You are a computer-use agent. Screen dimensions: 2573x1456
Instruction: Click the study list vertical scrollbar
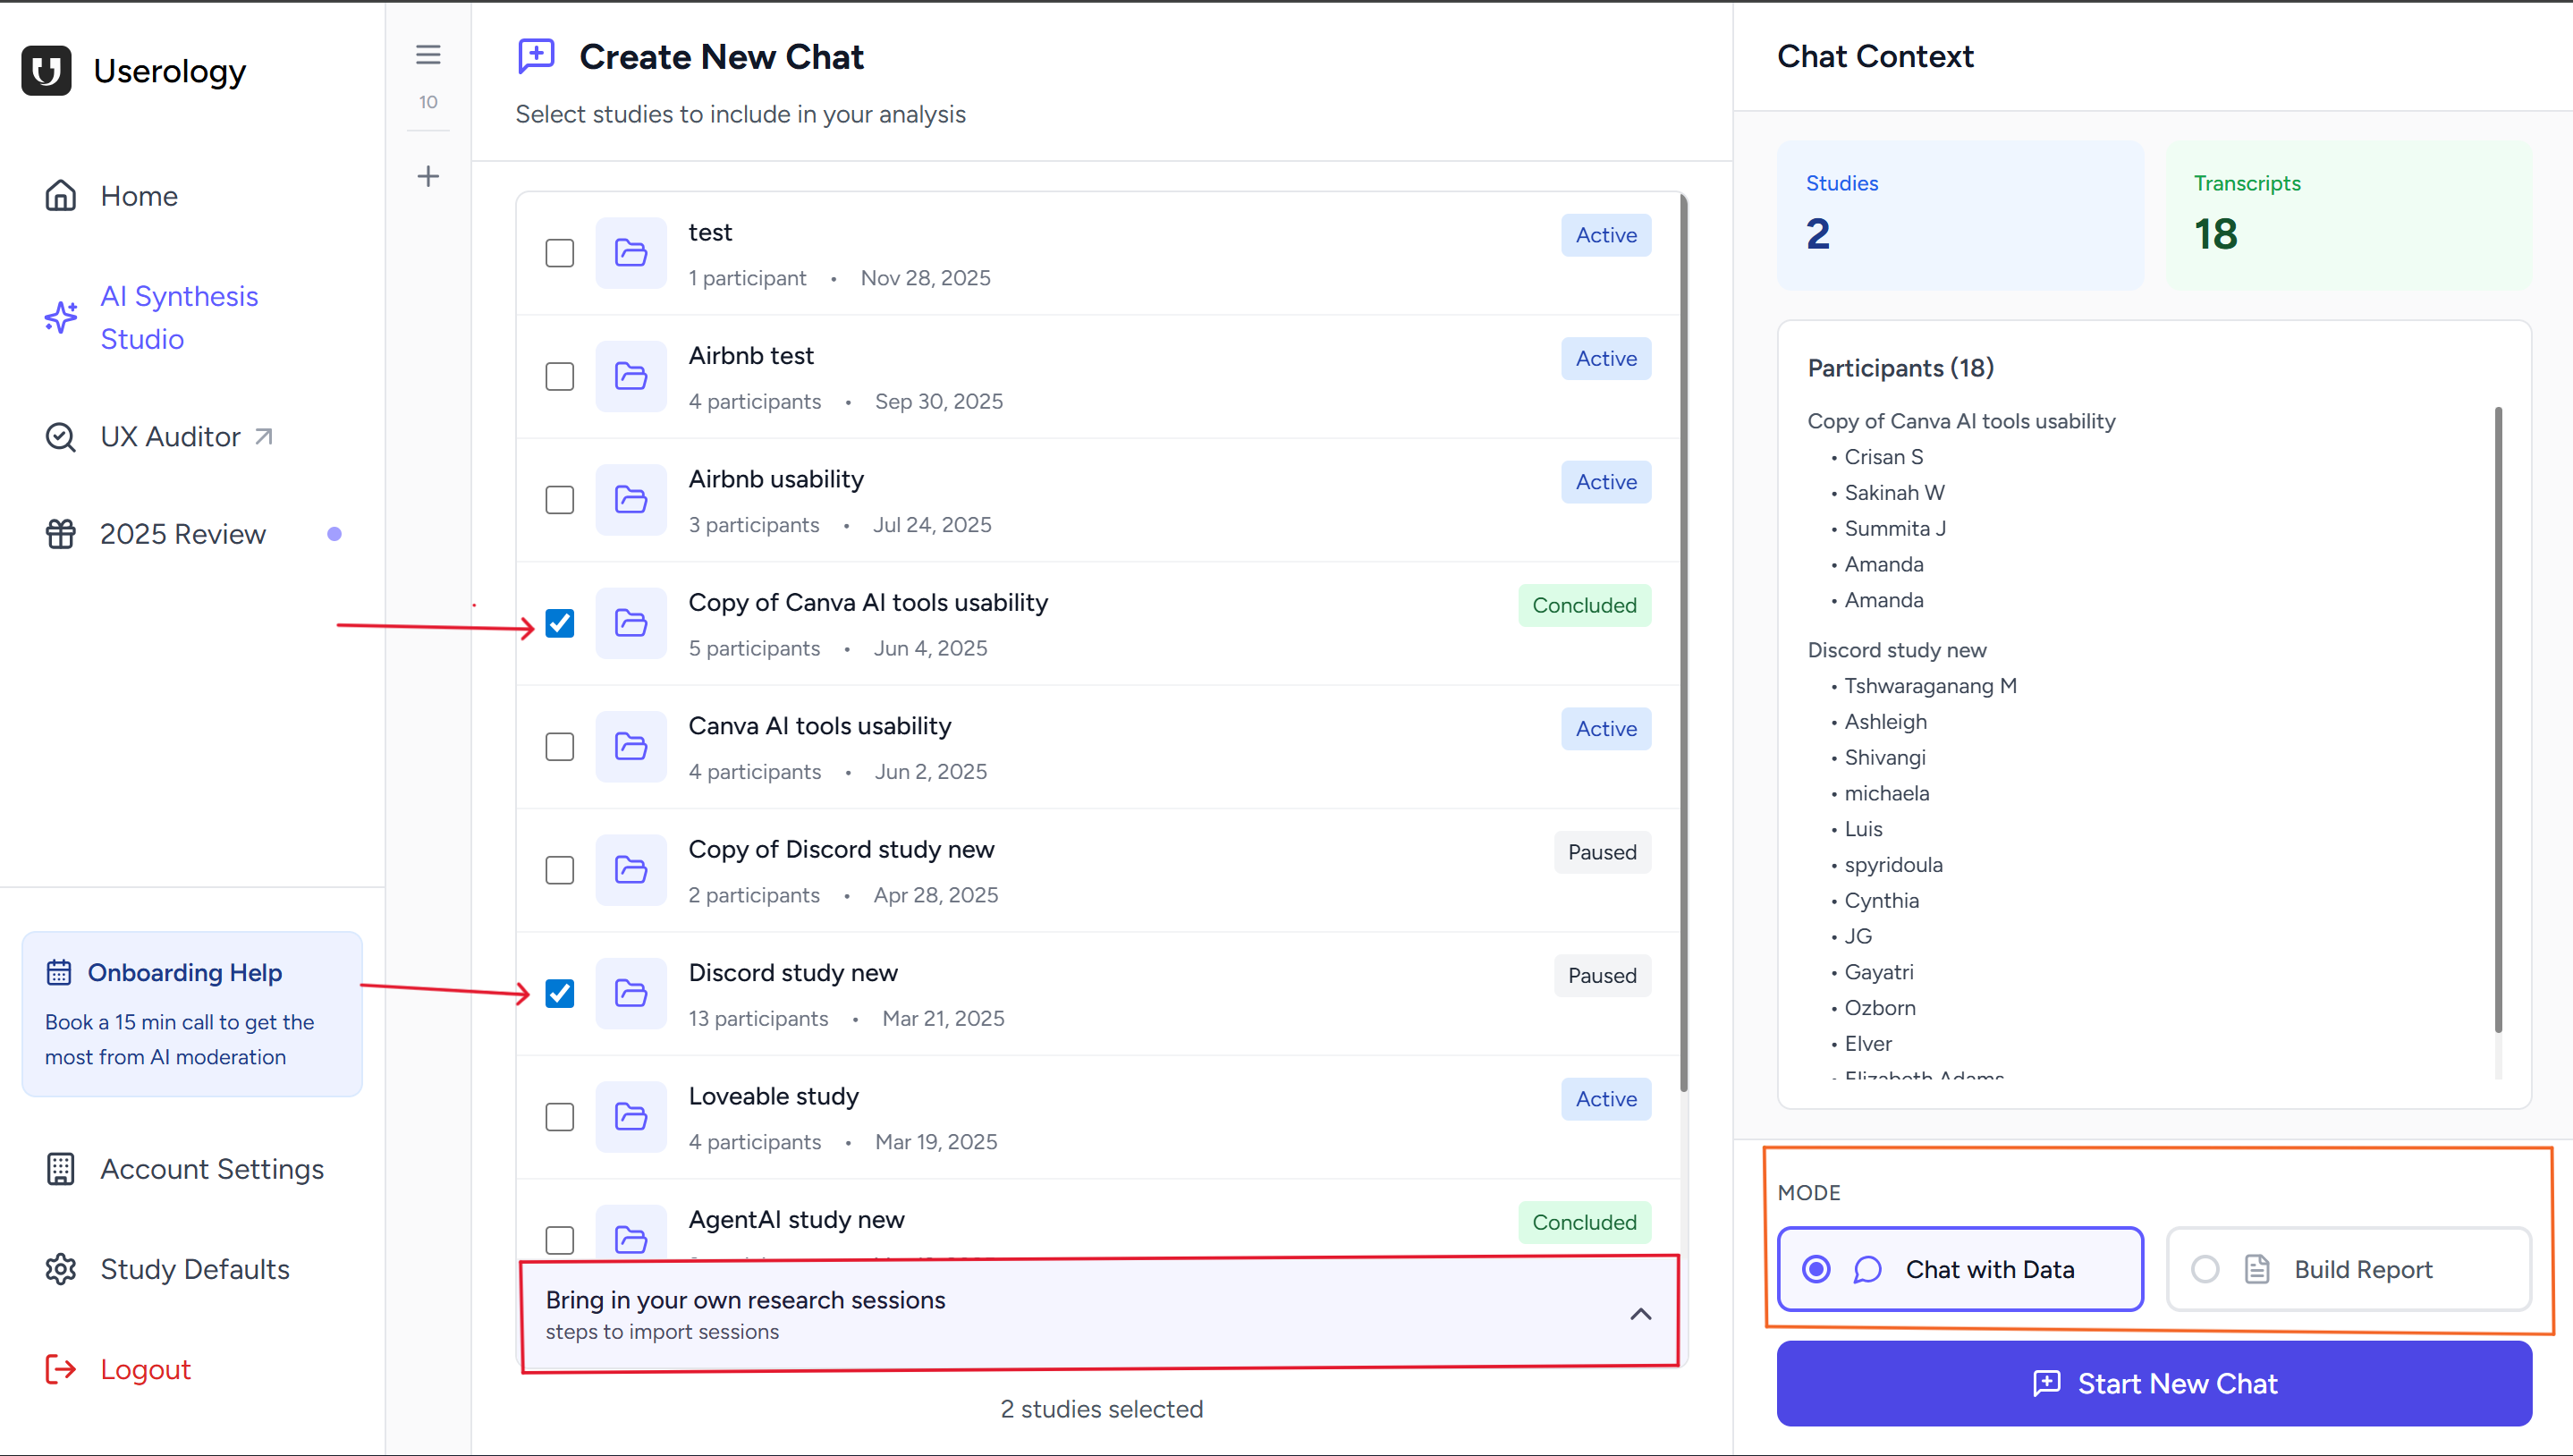pos(1684,640)
